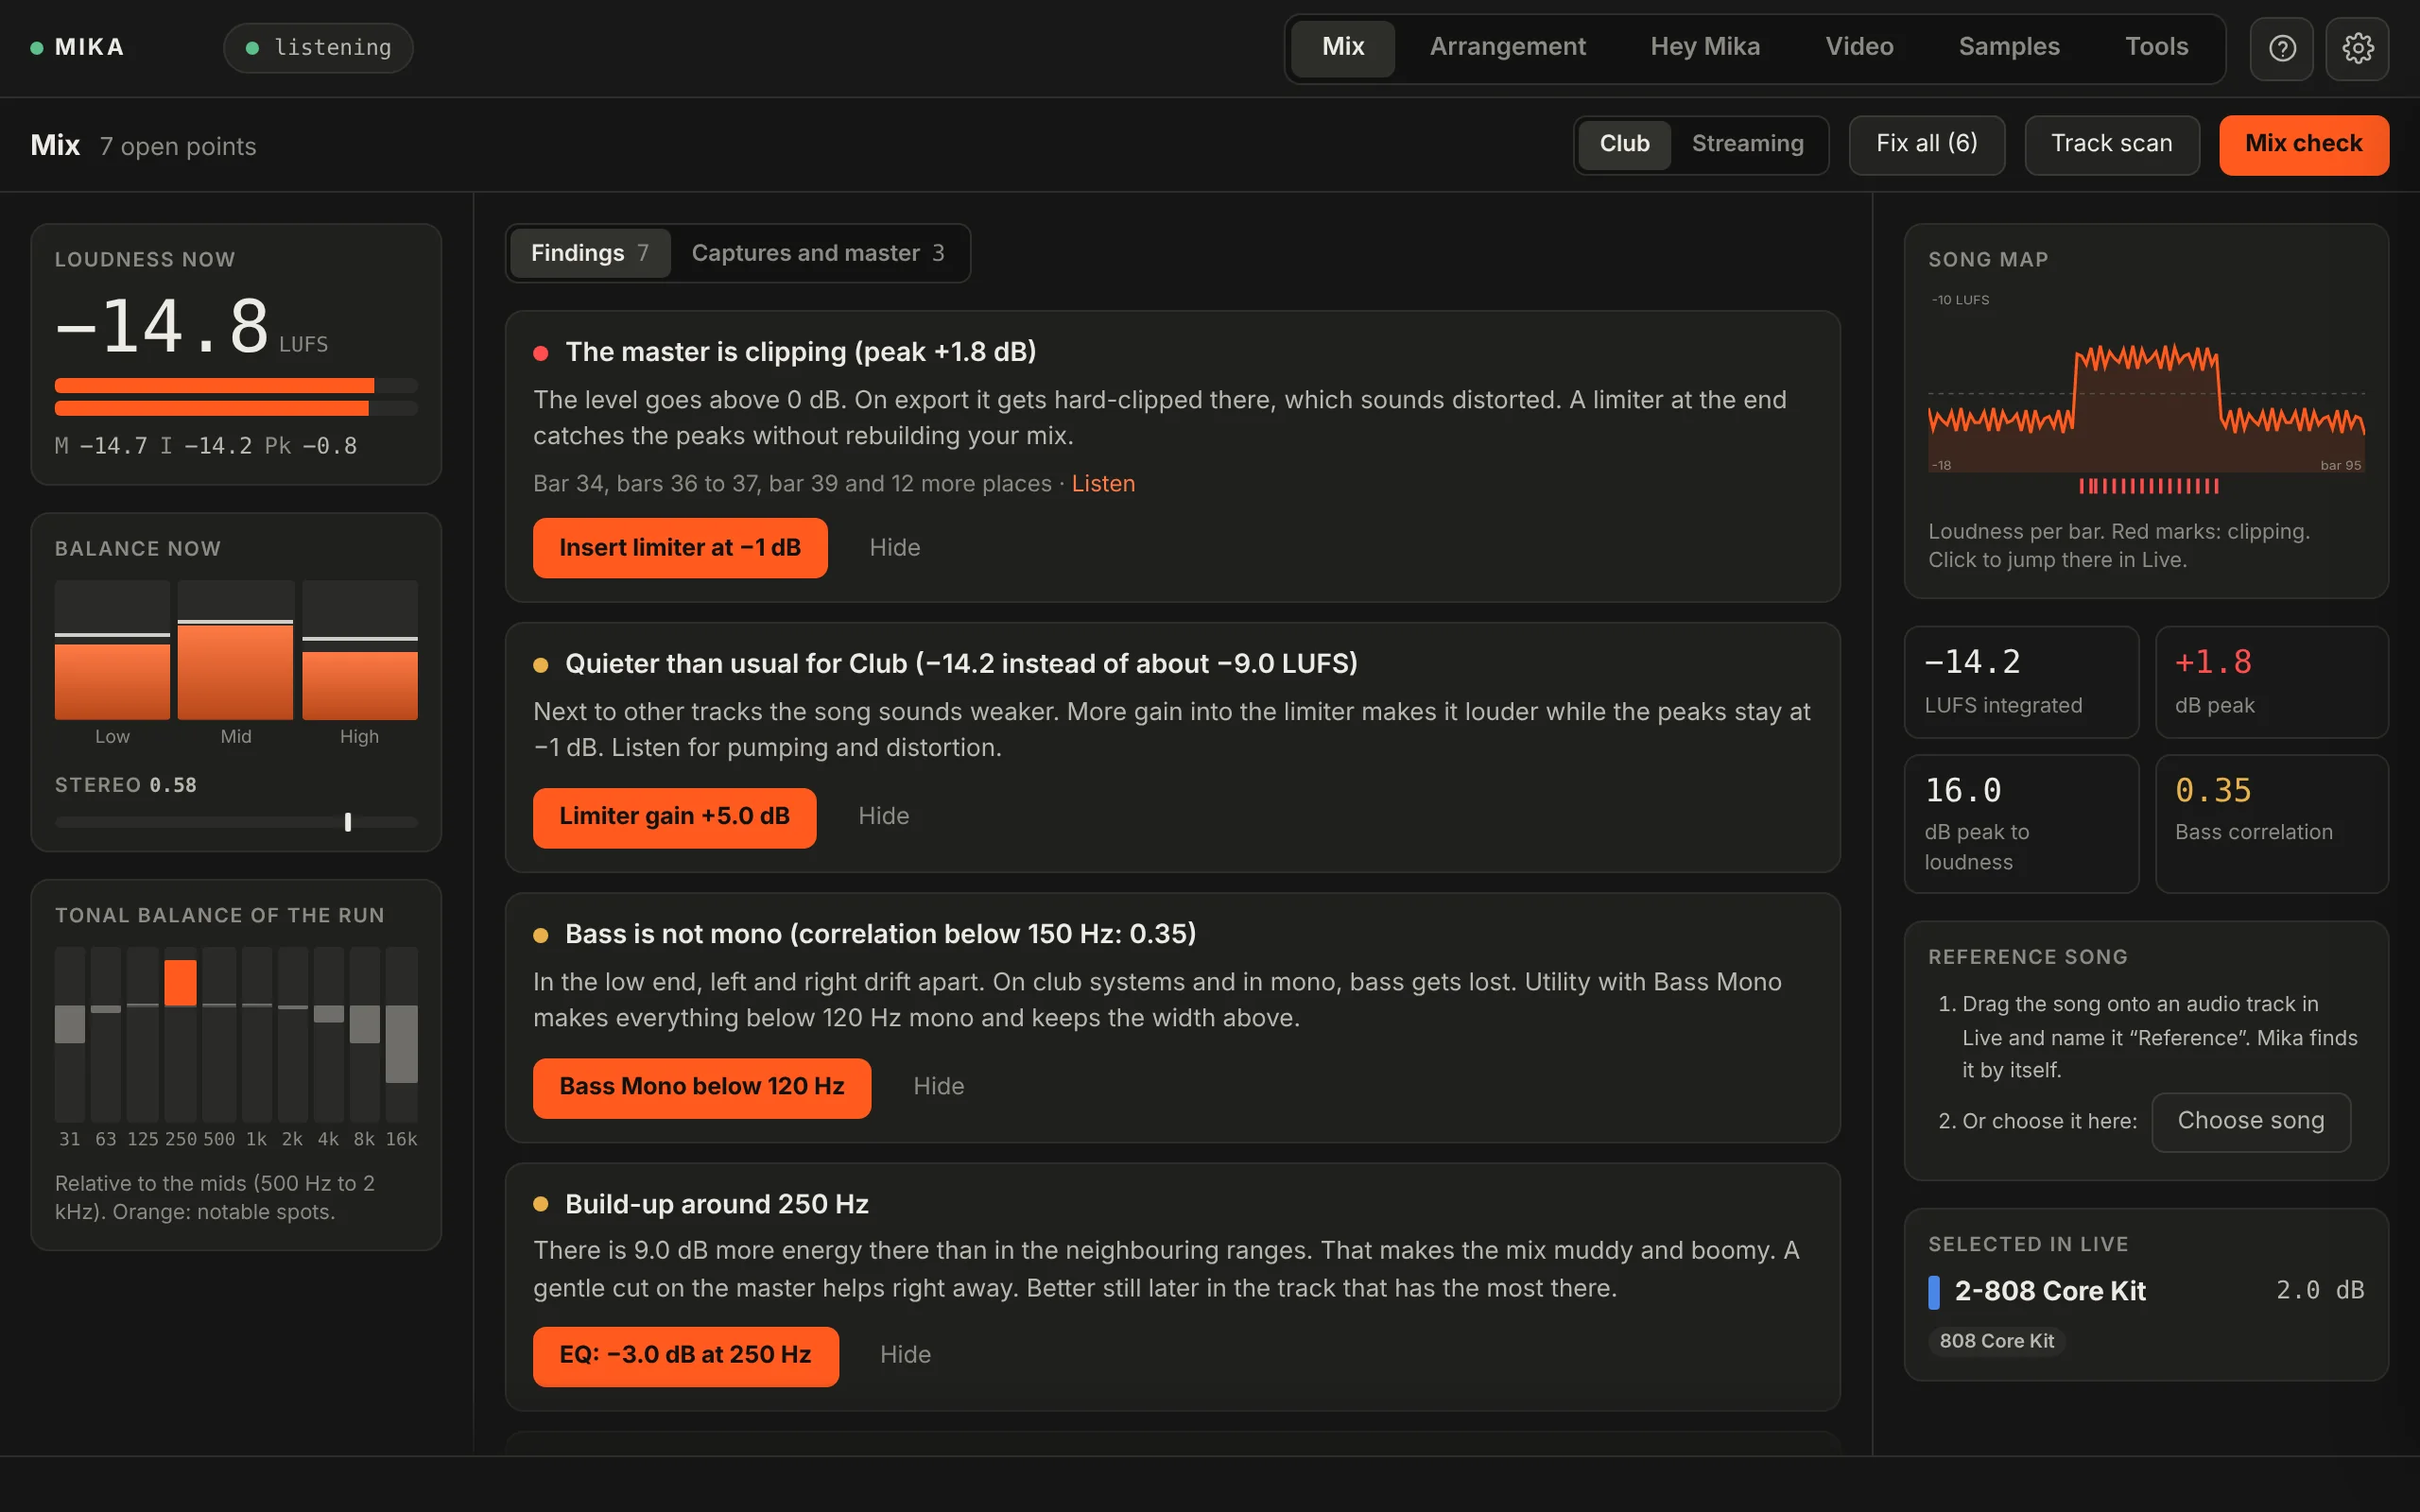Click the listening status pill
This screenshot has height=1512, width=2420.
(x=318, y=48)
